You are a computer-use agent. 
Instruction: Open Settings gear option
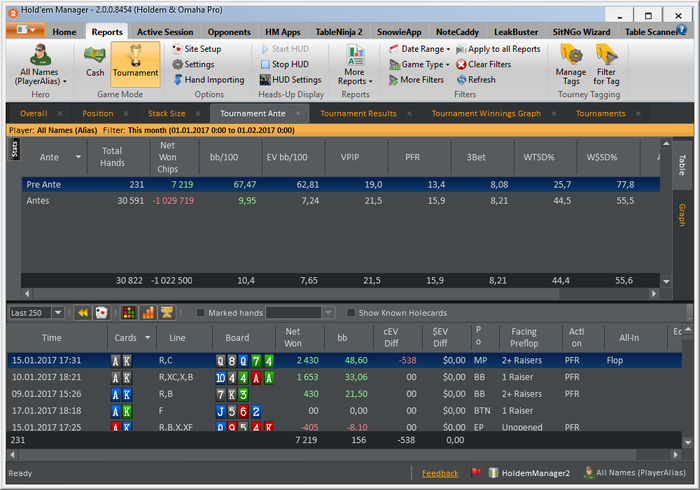193,64
